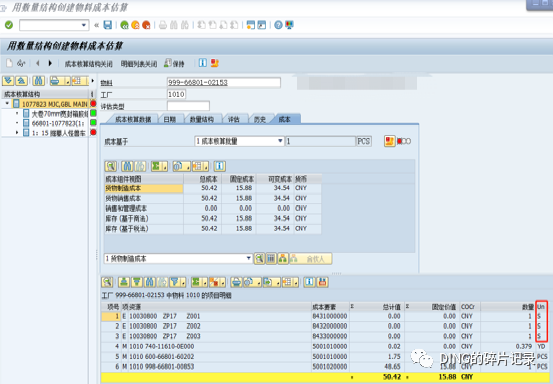Click the 合伙人 button
Viewport: 553px width, 384px height.
310,259
